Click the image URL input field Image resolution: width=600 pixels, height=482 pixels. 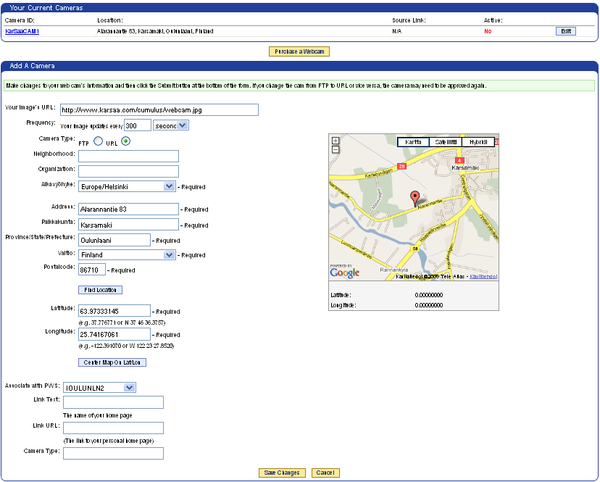click(158, 110)
